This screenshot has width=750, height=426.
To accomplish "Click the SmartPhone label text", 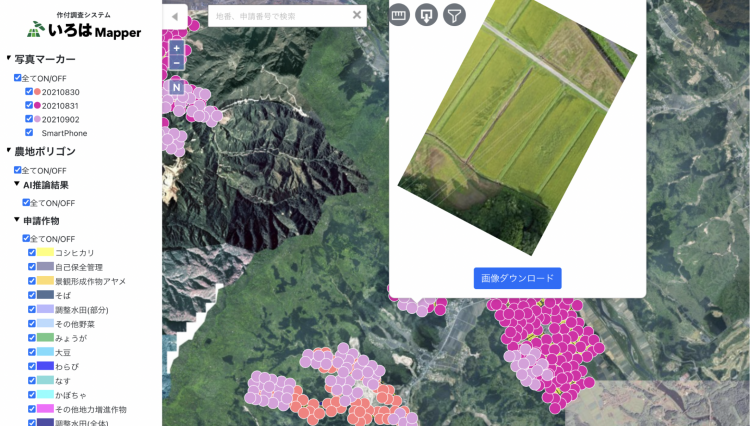I will [x=64, y=133].
